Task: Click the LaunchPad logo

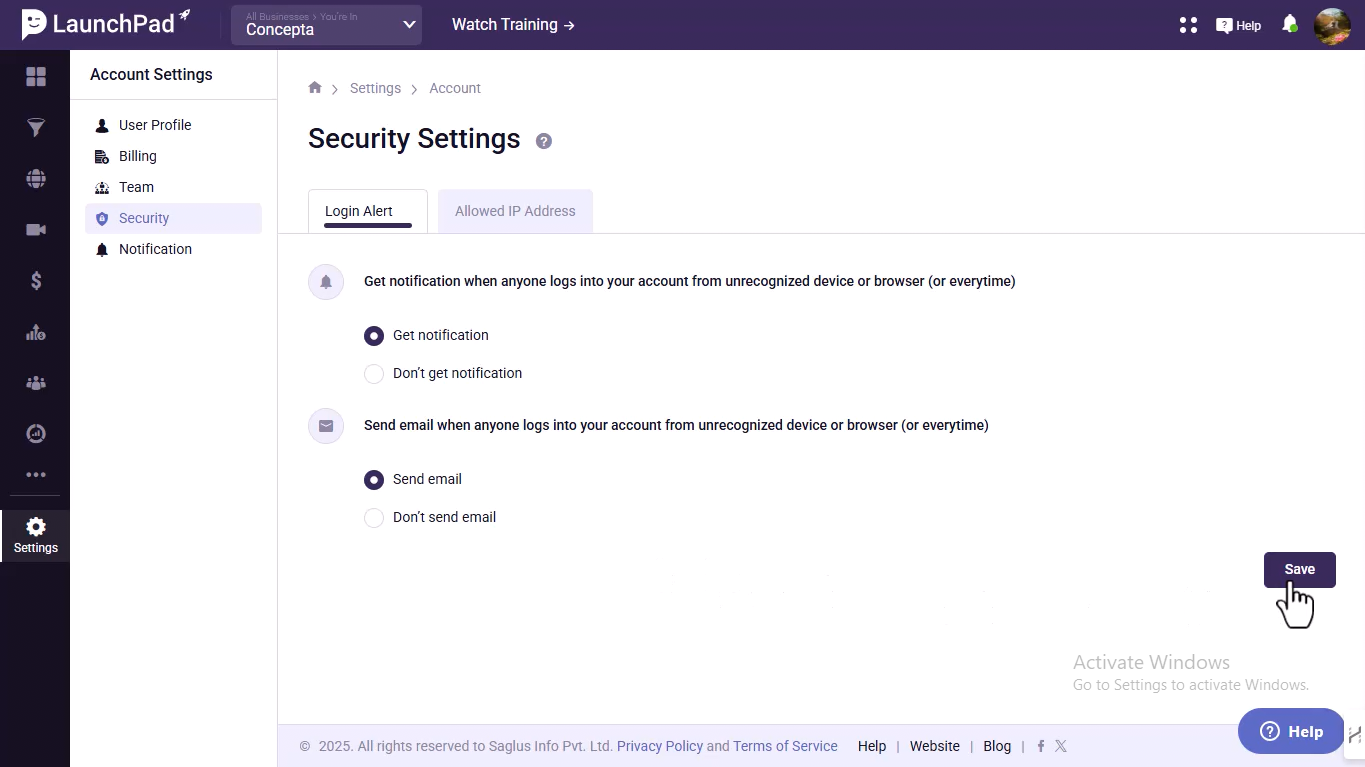Action: [106, 24]
